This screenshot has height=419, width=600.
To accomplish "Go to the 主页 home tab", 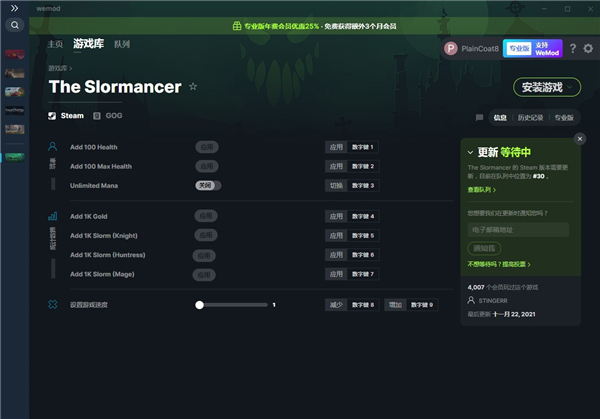I will (x=55, y=44).
